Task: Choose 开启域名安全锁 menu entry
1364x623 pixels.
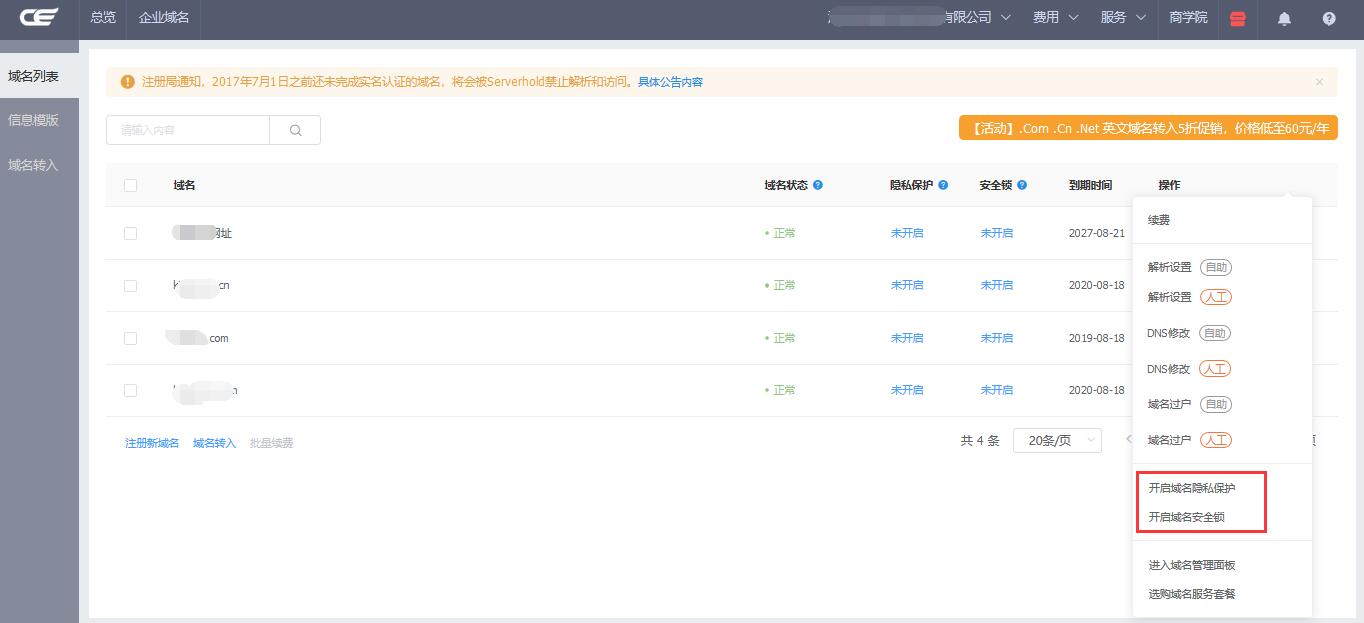Action: click(x=1186, y=517)
